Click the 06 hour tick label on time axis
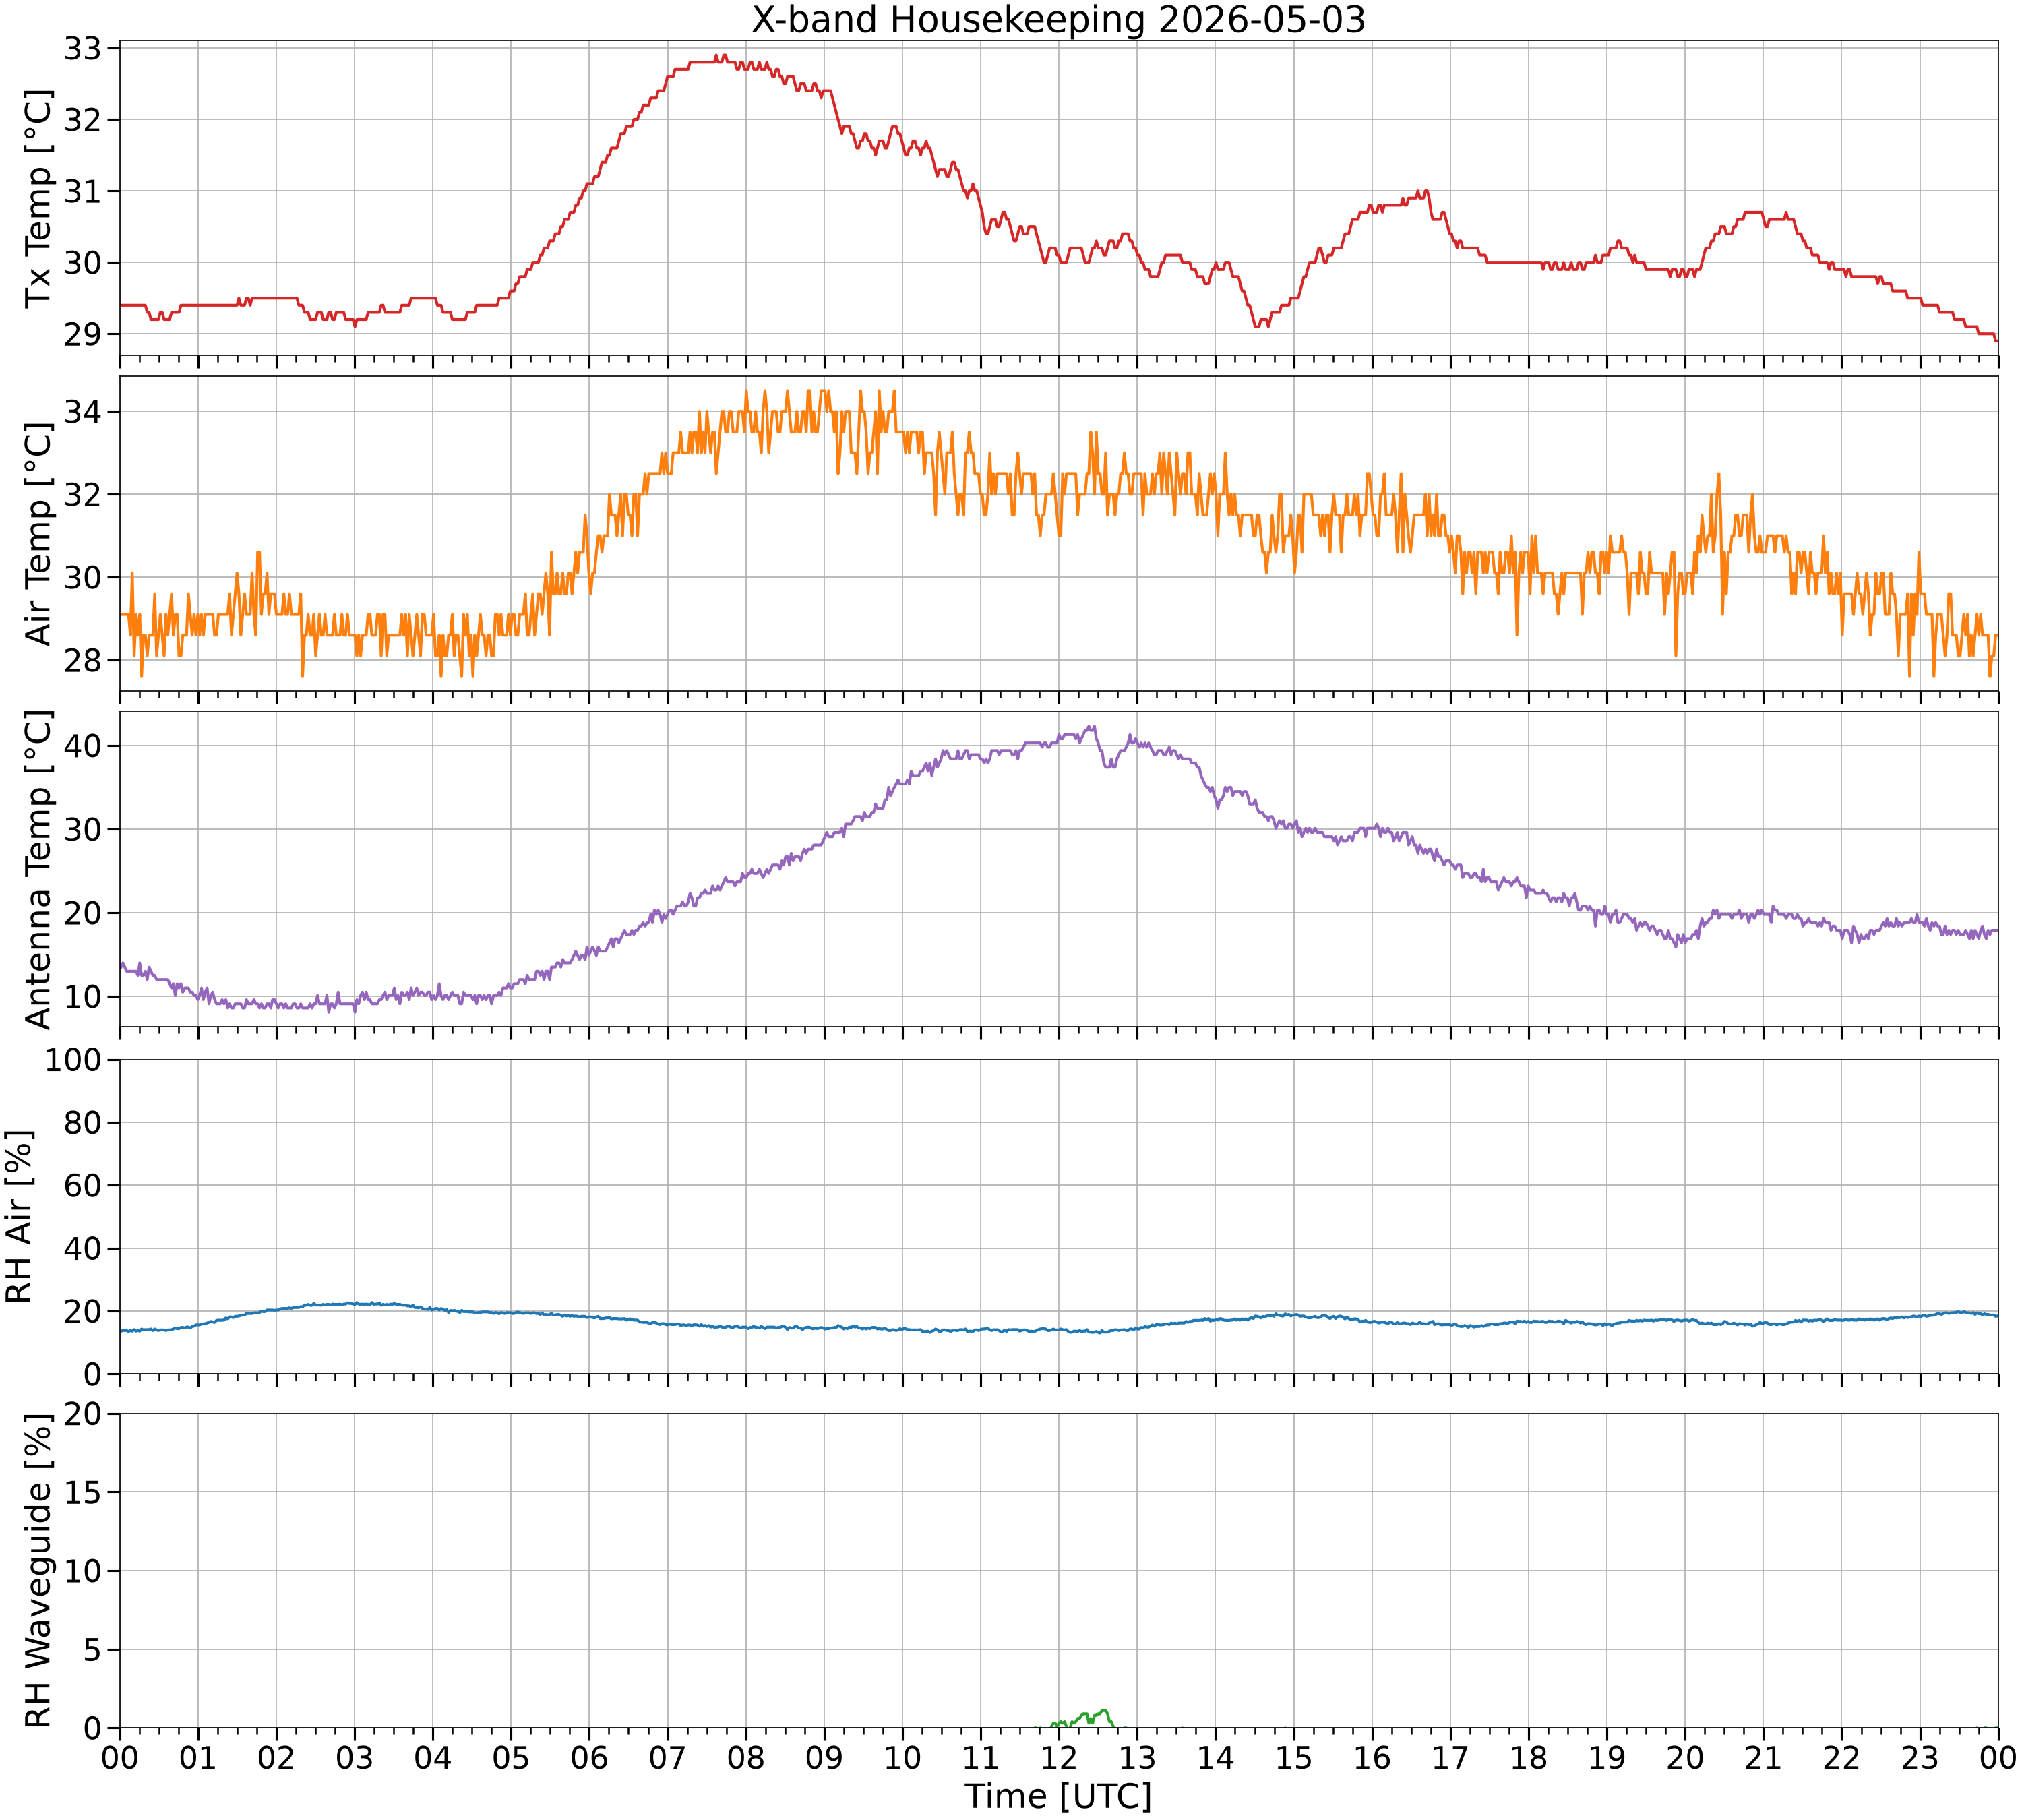The image size is (2022, 1820). coord(589,1757)
